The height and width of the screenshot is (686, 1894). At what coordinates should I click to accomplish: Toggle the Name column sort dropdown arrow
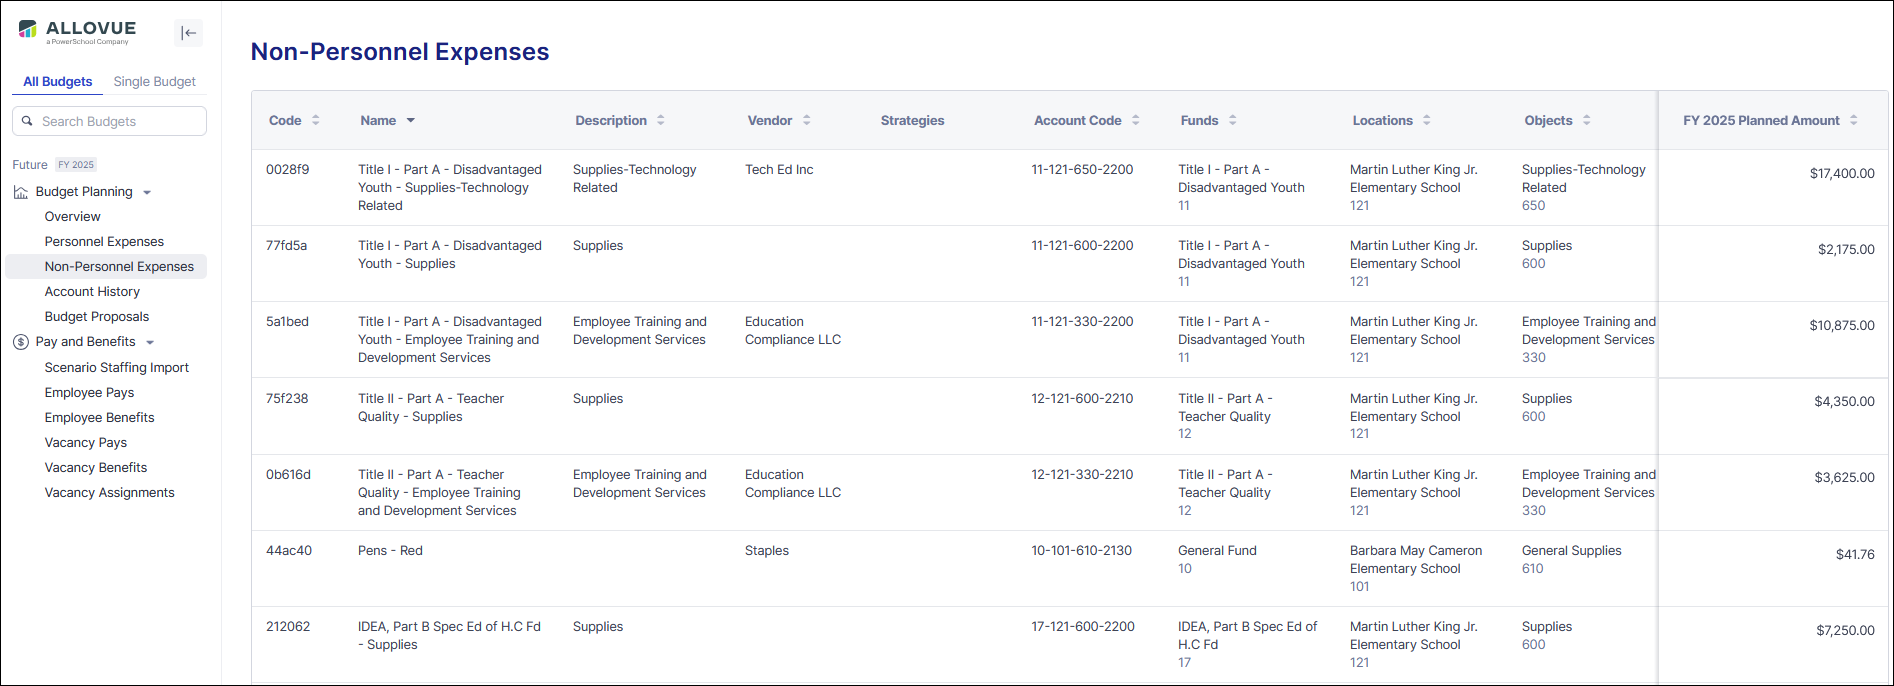pos(411,121)
